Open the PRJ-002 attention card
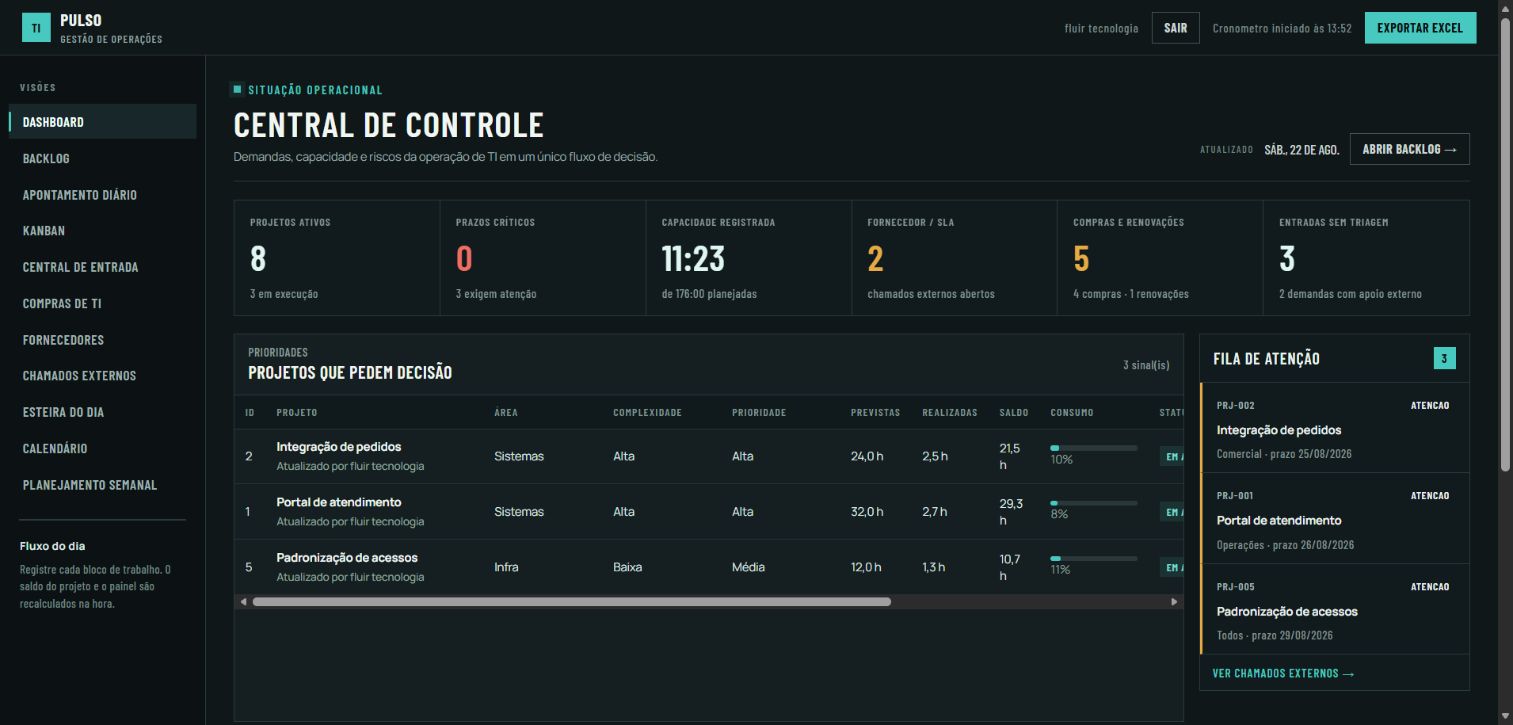1513x725 pixels. click(x=1334, y=428)
